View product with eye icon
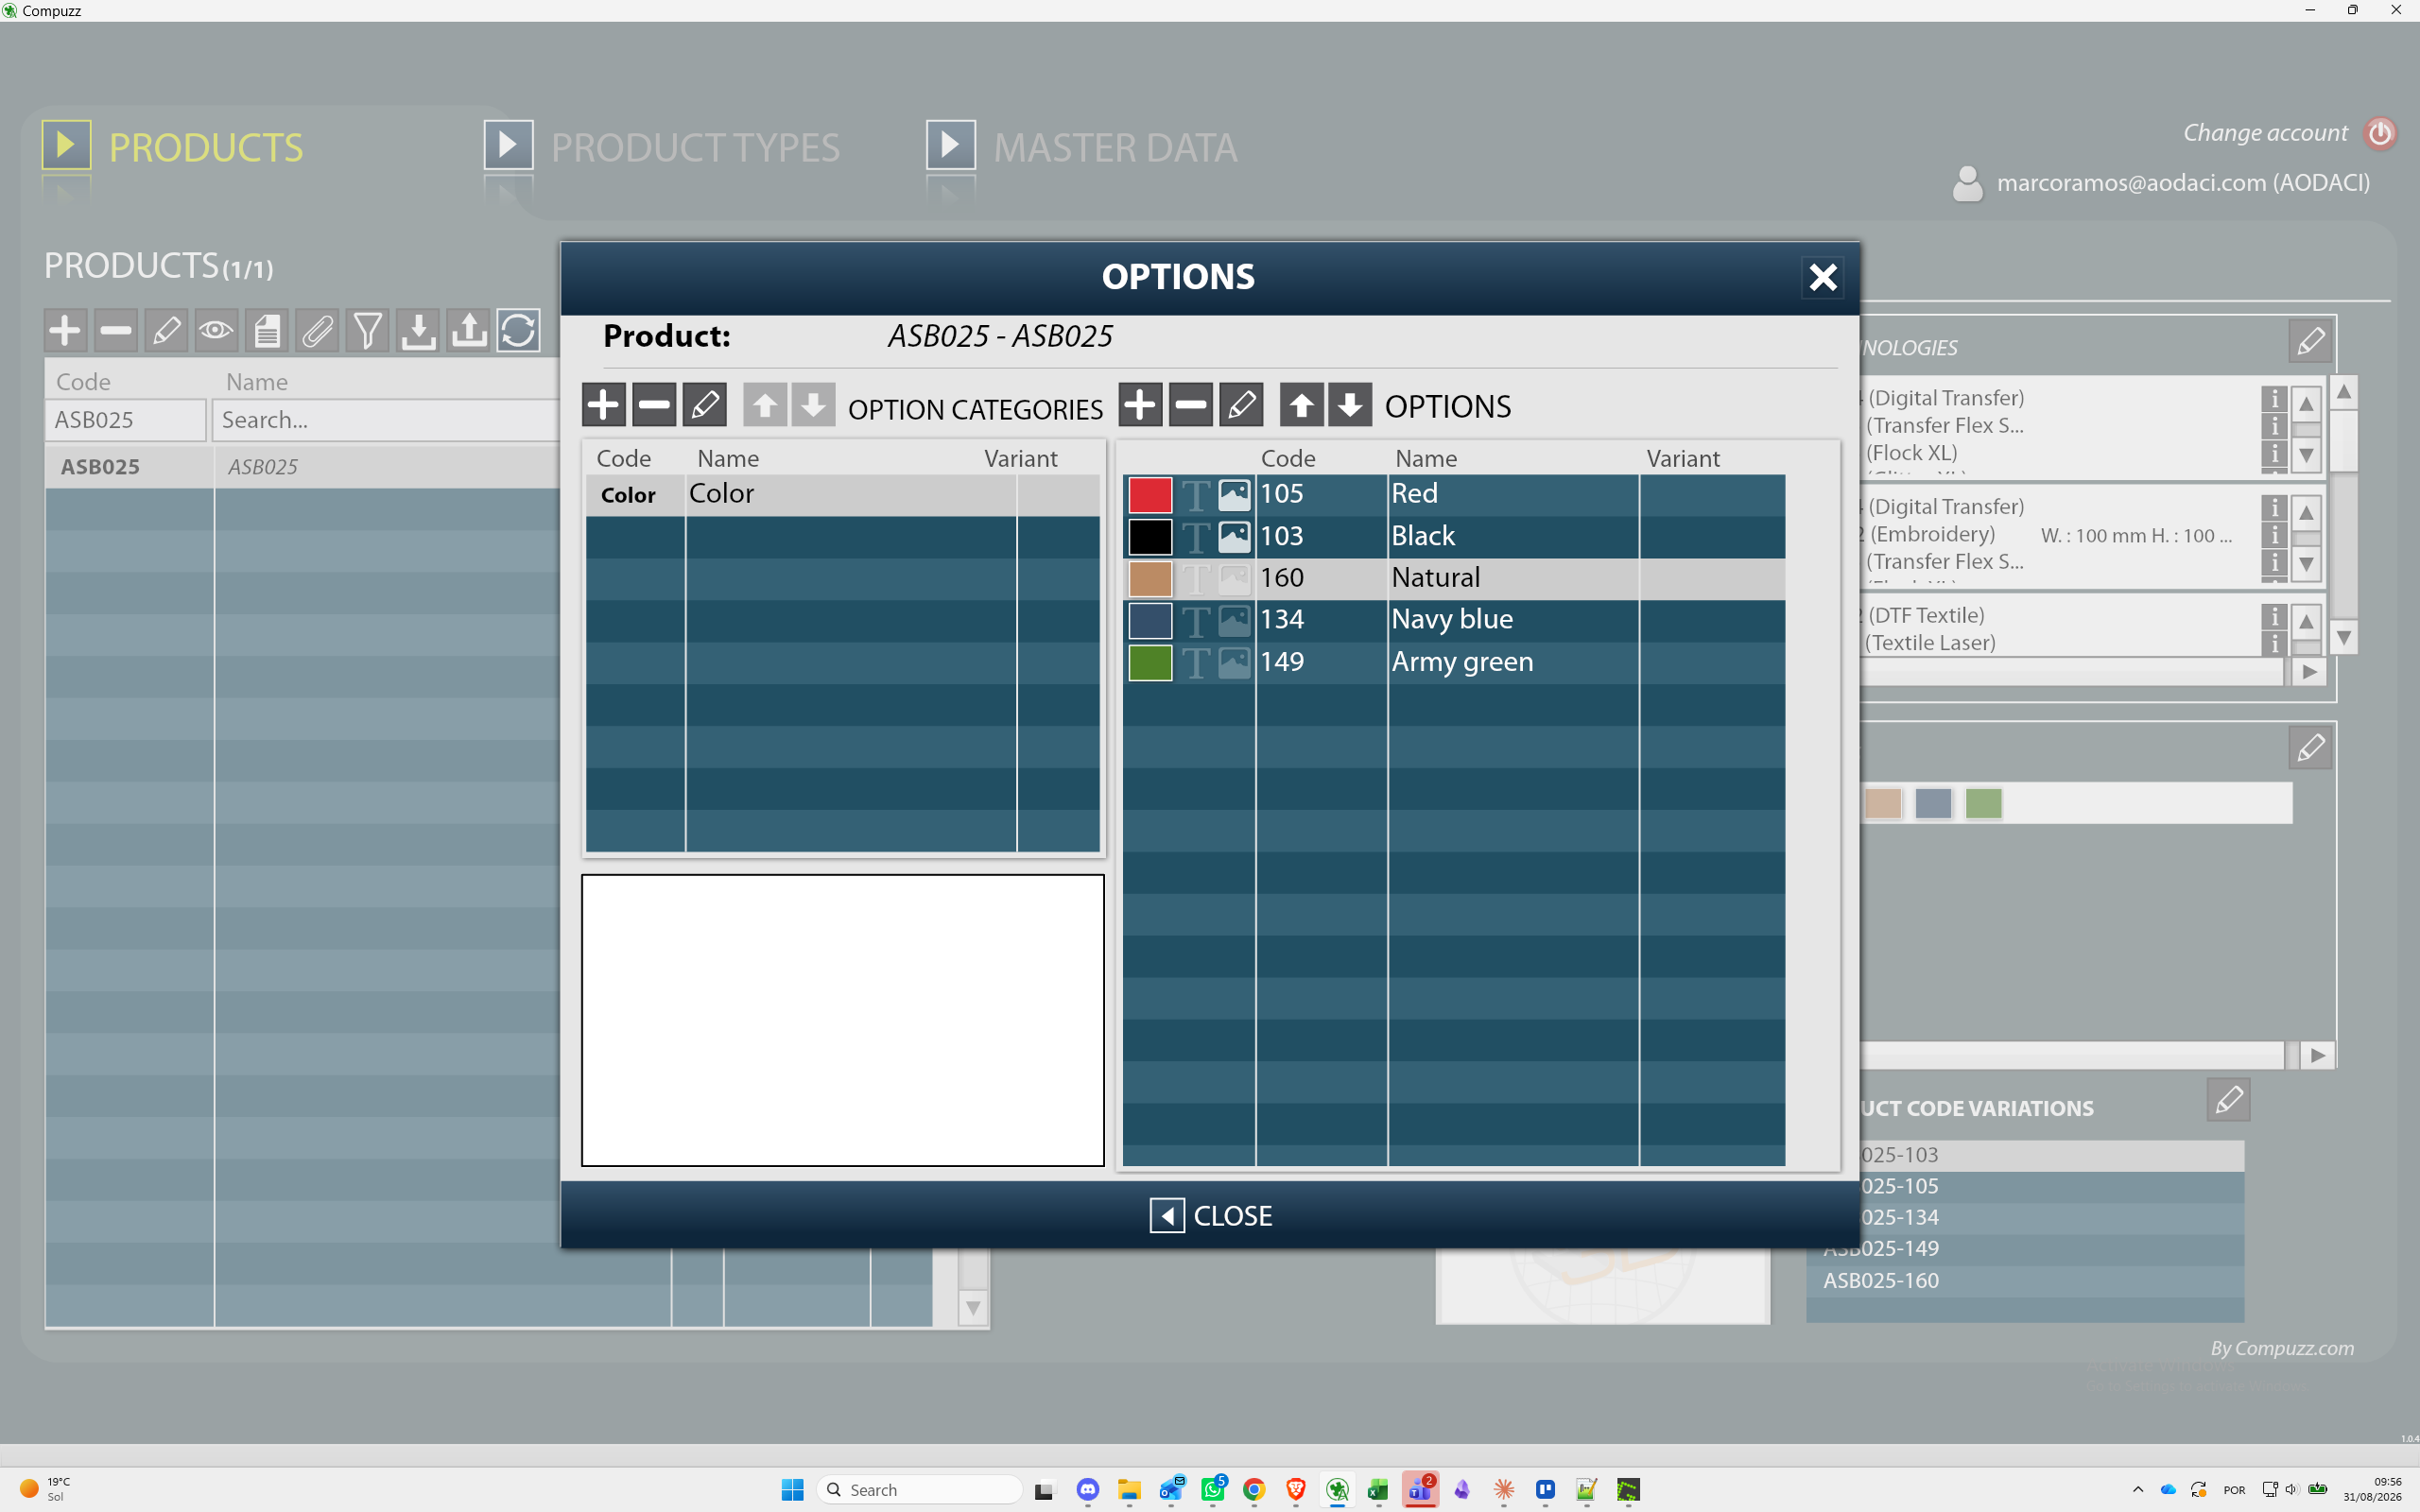Screen dimensions: 2420x1512 (x=216, y=330)
